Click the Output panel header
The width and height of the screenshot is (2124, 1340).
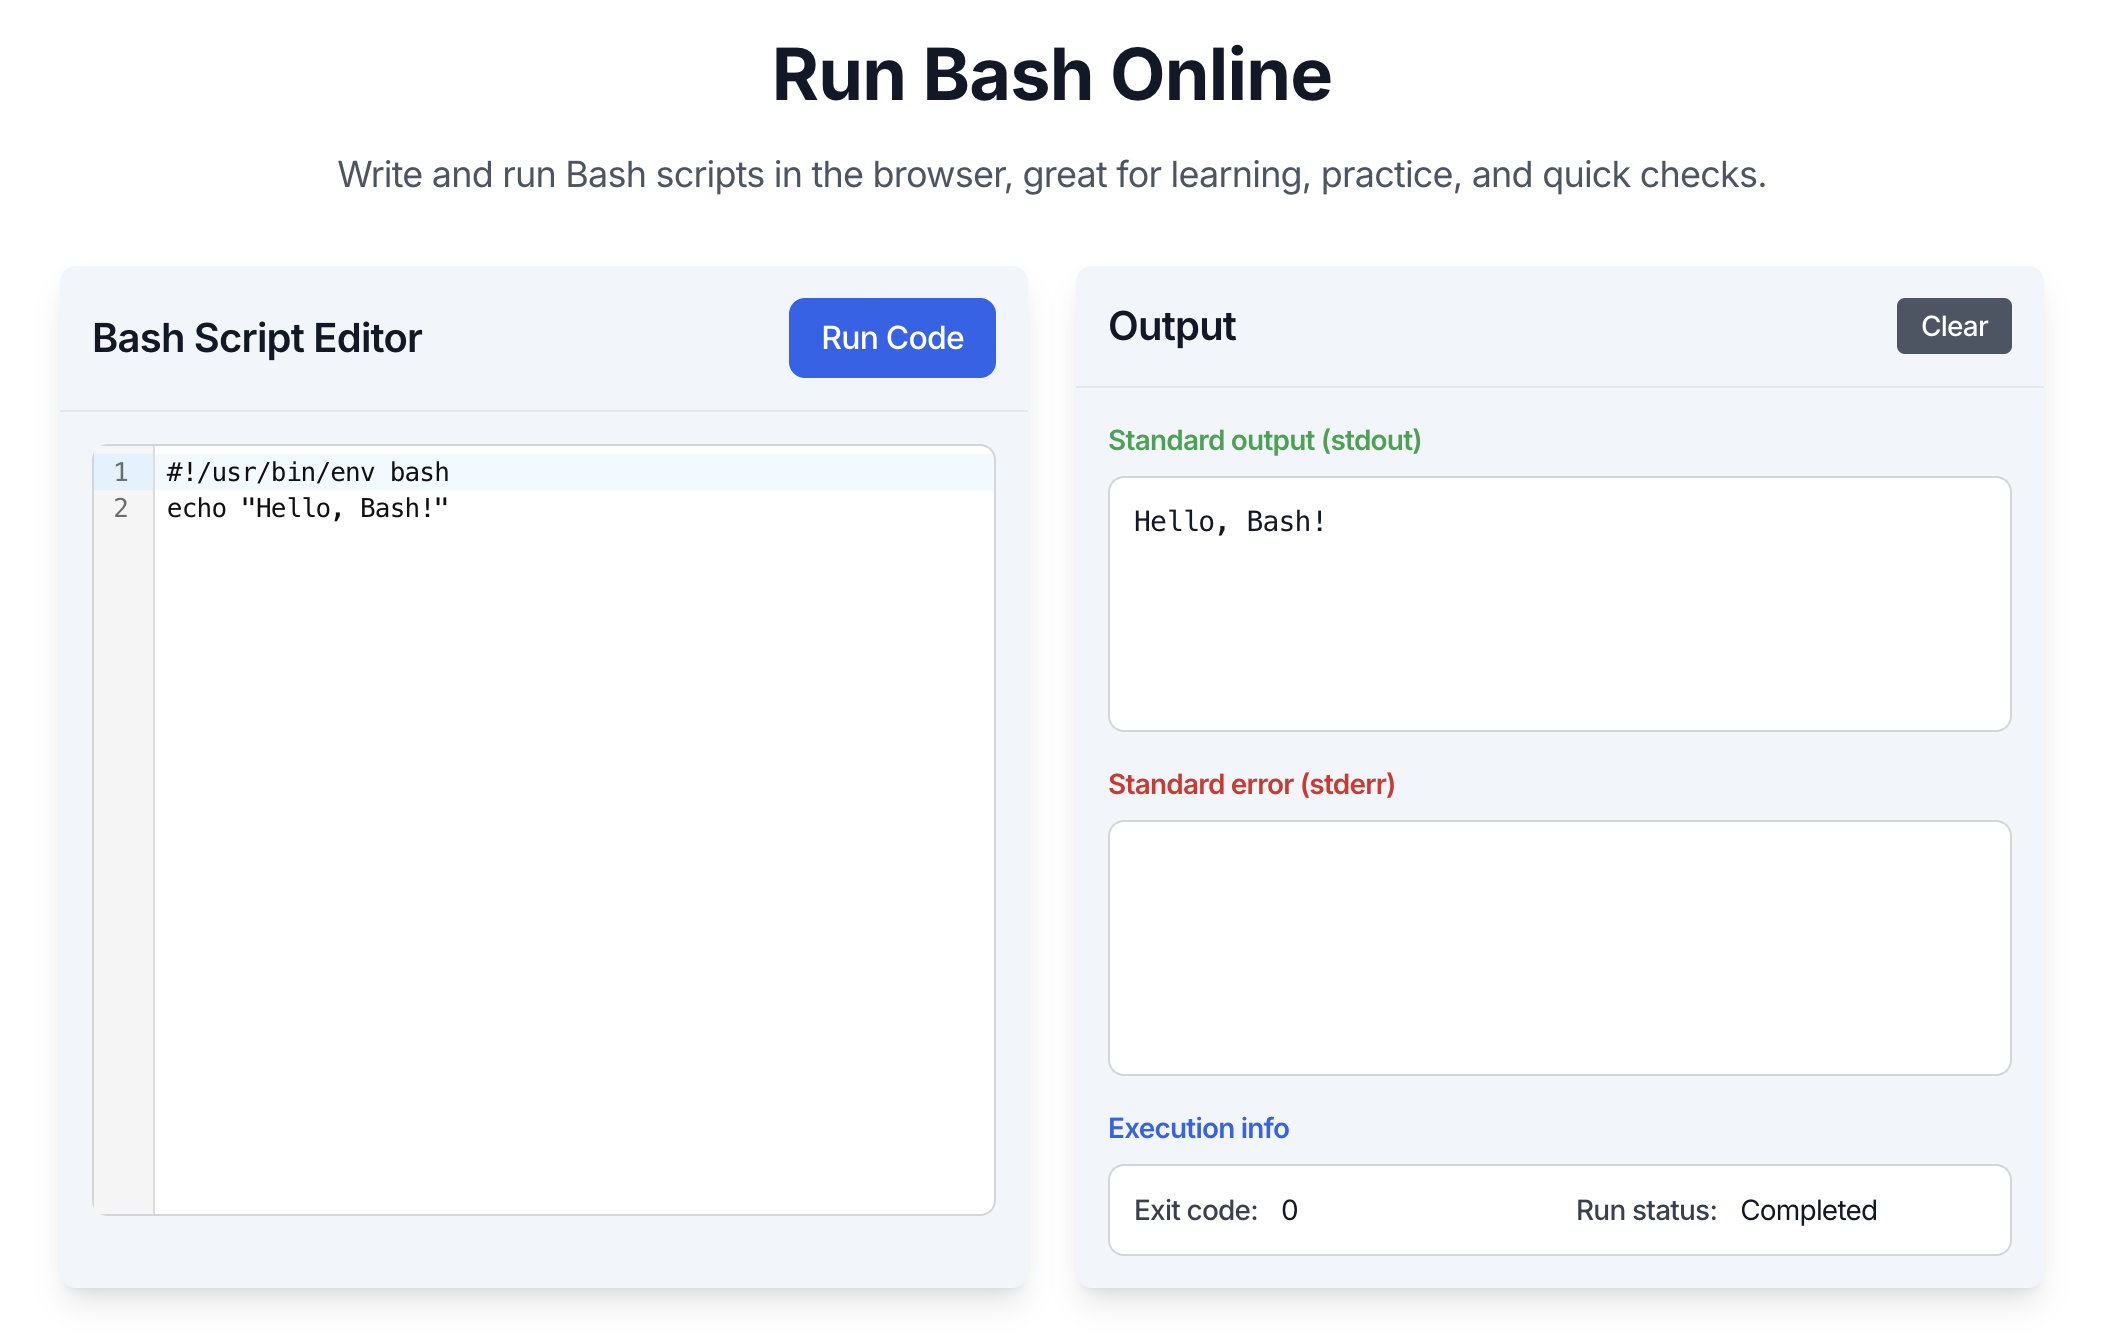click(x=1171, y=325)
